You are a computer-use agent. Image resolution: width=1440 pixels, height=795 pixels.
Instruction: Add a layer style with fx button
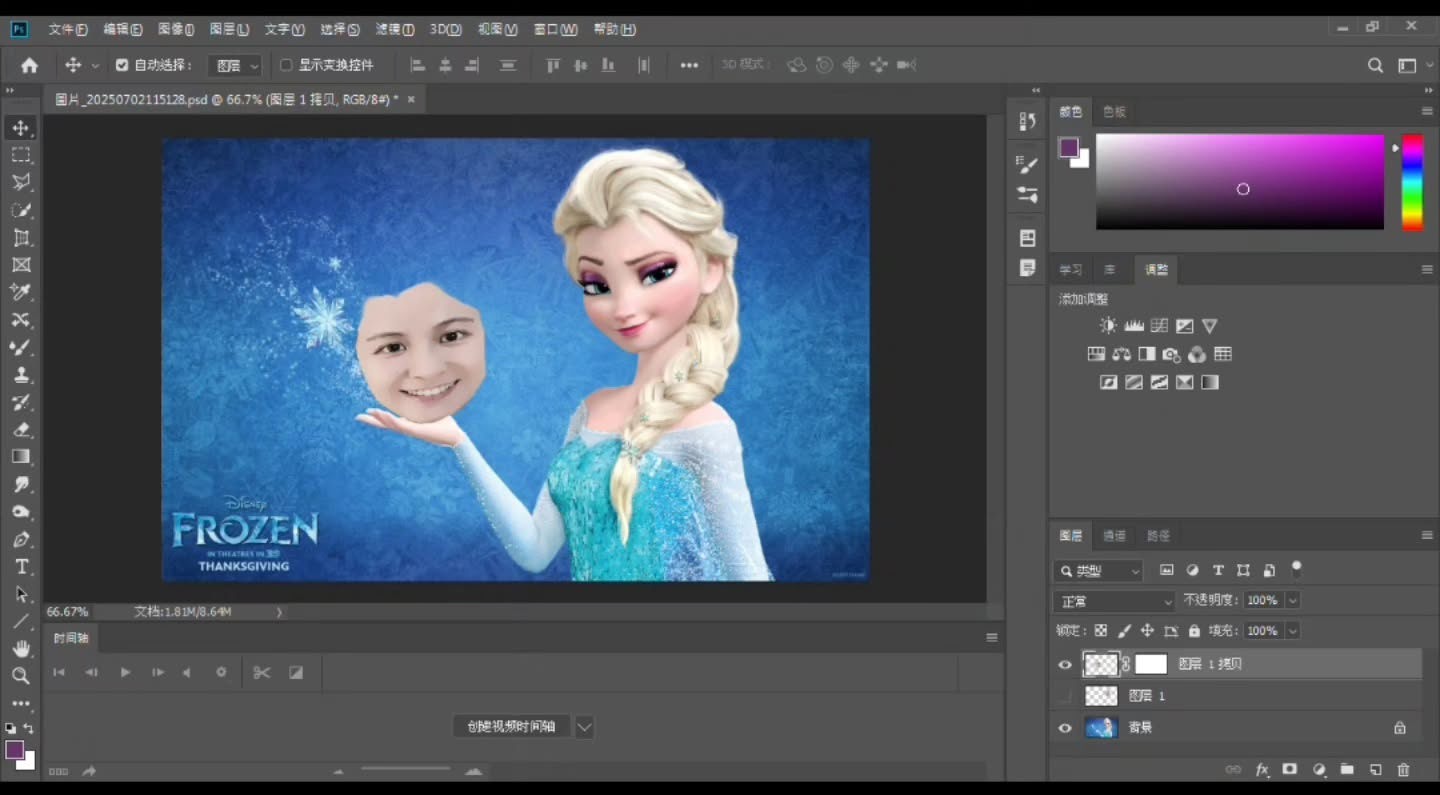[x=1262, y=770]
